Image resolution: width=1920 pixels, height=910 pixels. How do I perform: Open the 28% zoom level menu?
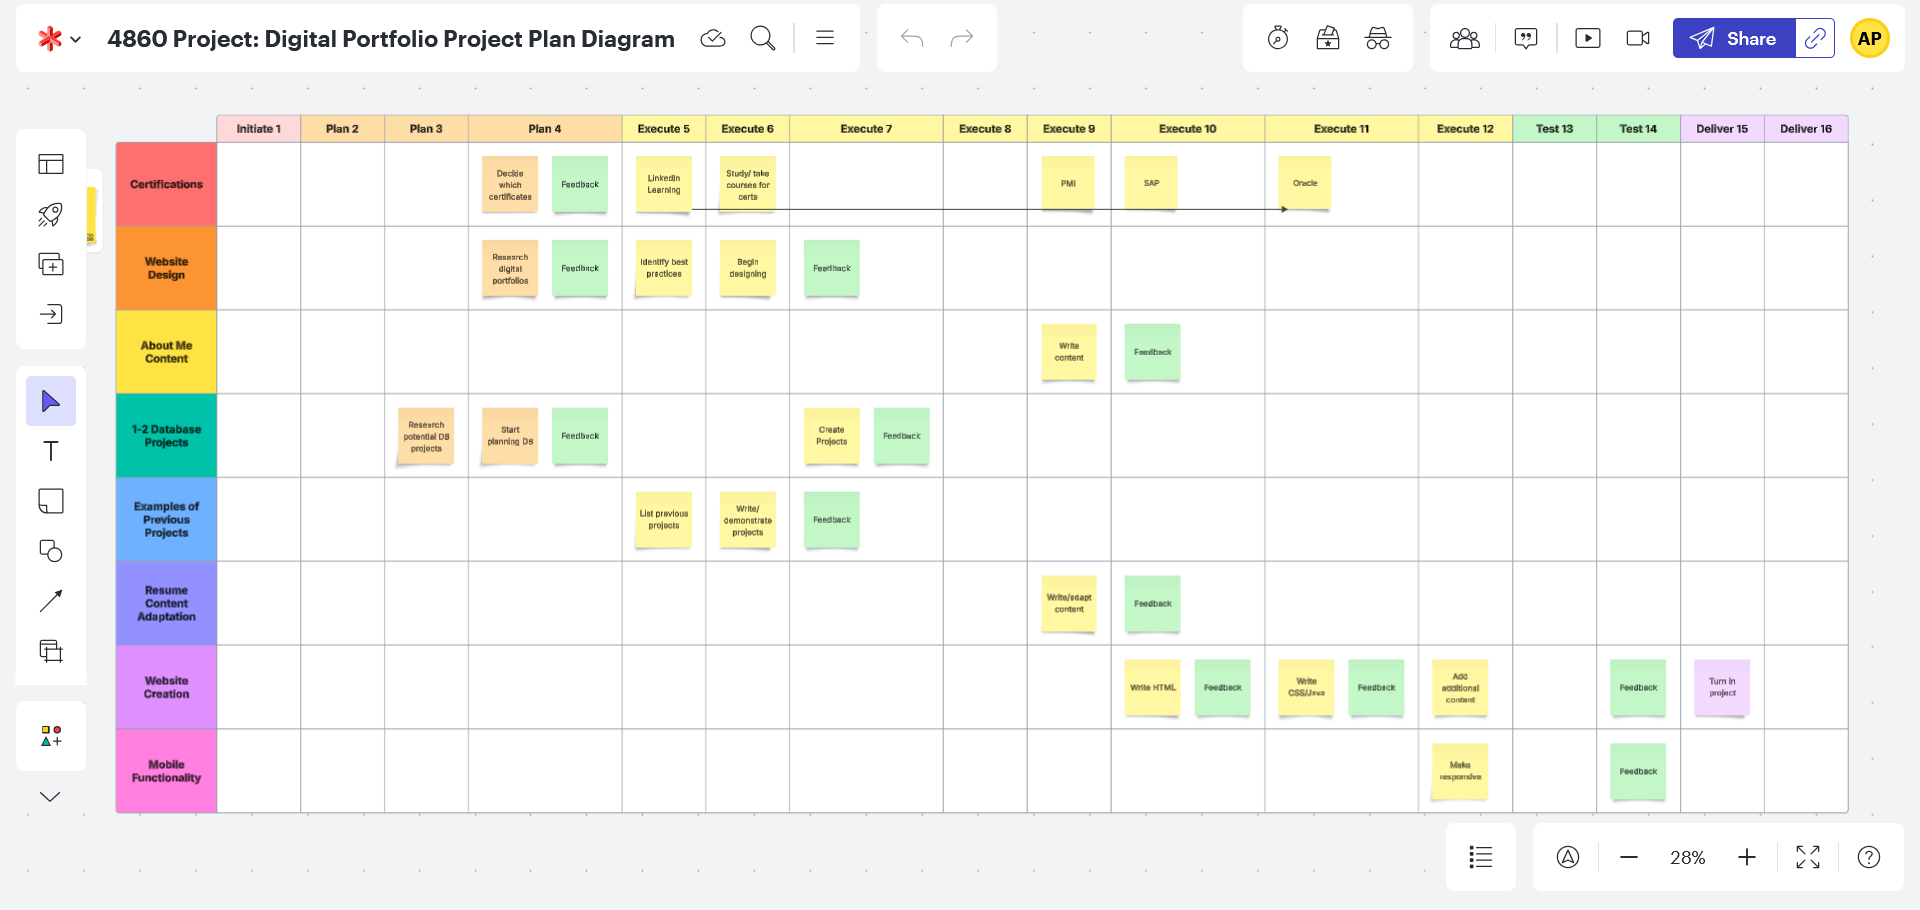click(1687, 857)
